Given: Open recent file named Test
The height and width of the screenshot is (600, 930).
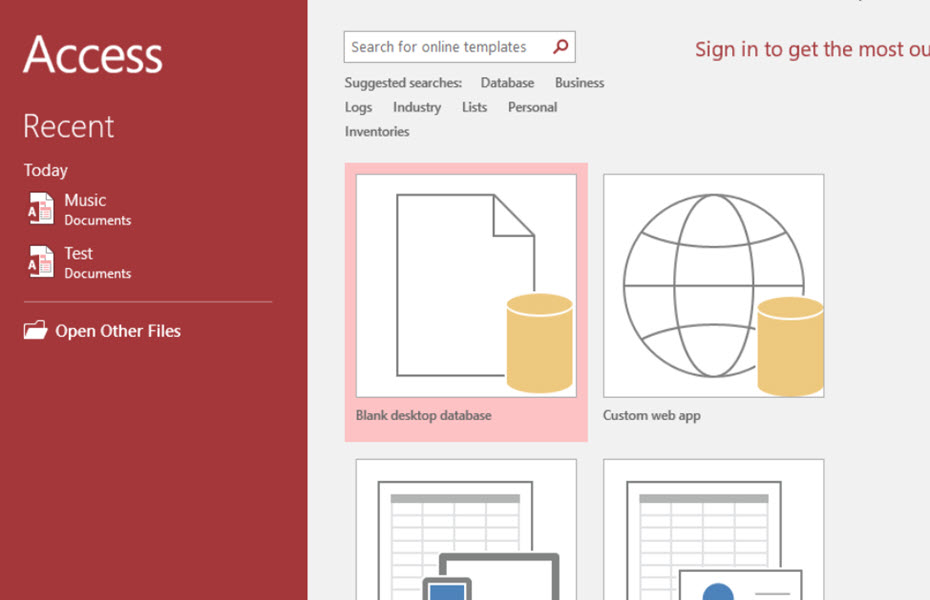Looking at the screenshot, I should coord(78,254).
